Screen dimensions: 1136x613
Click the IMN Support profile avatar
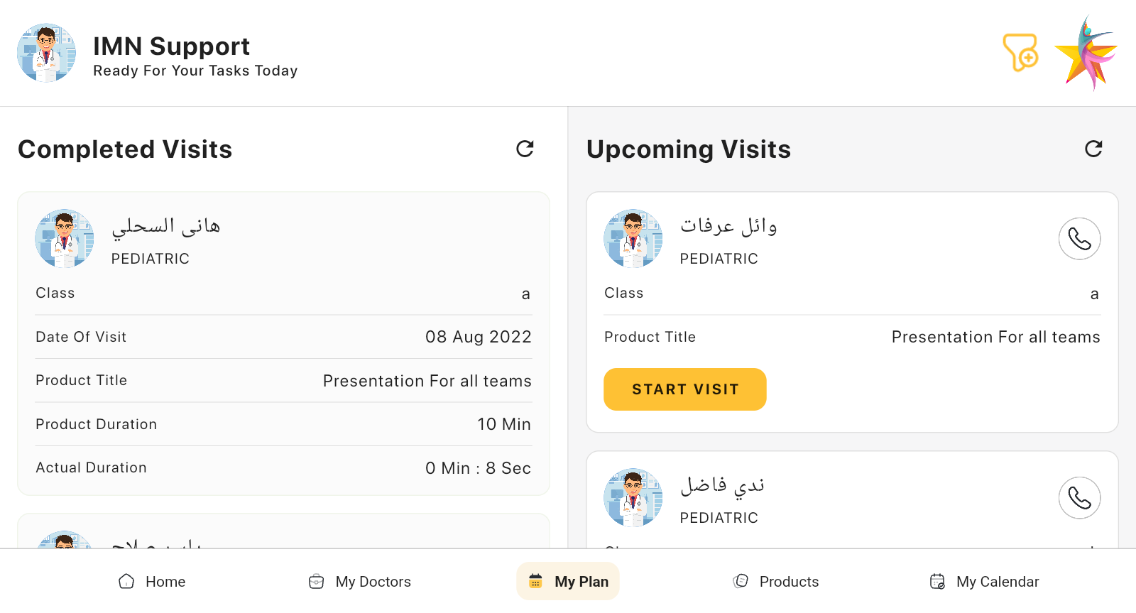point(46,54)
